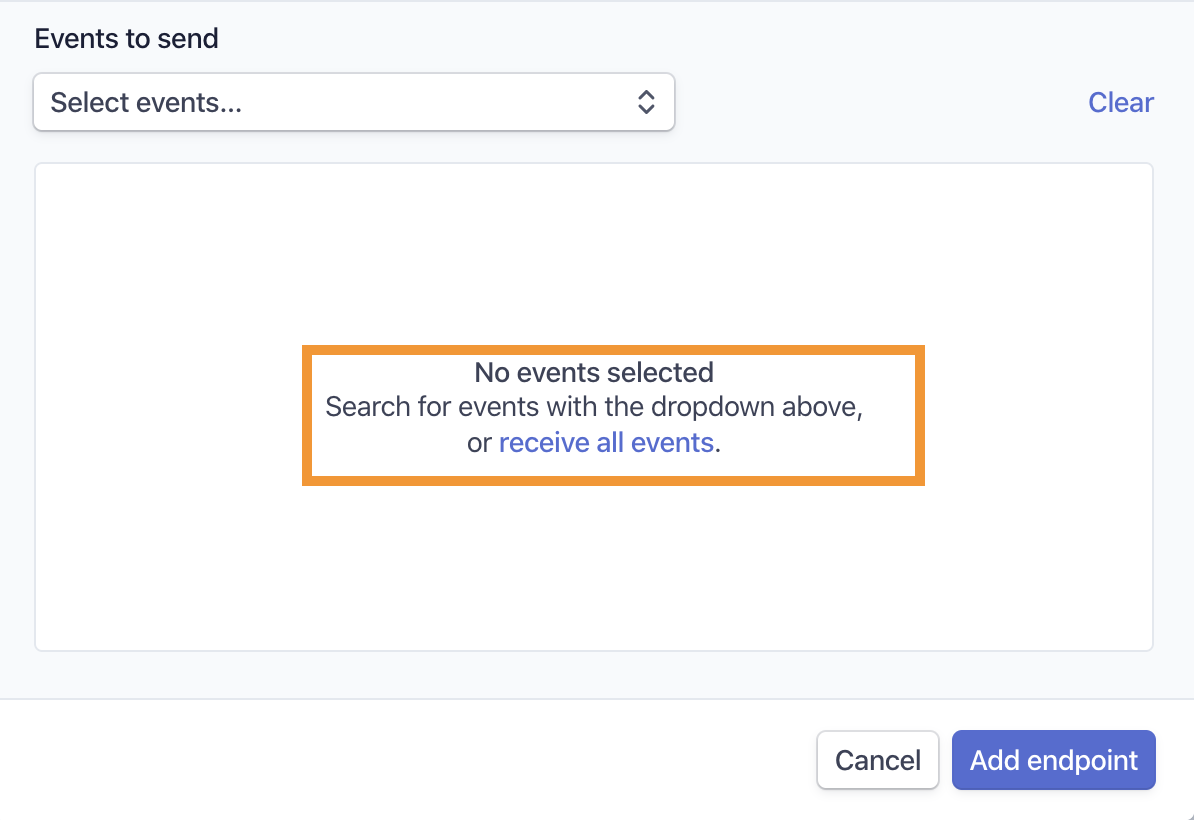Viewport: 1194px width, 820px height.
Task: Dismiss the dialog with Cancel
Action: pyautogui.click(x=877, y=760)
